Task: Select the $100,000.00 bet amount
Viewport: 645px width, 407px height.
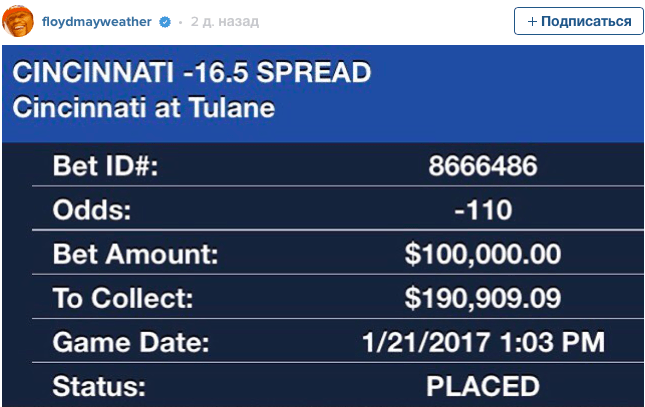Action: 483,254
